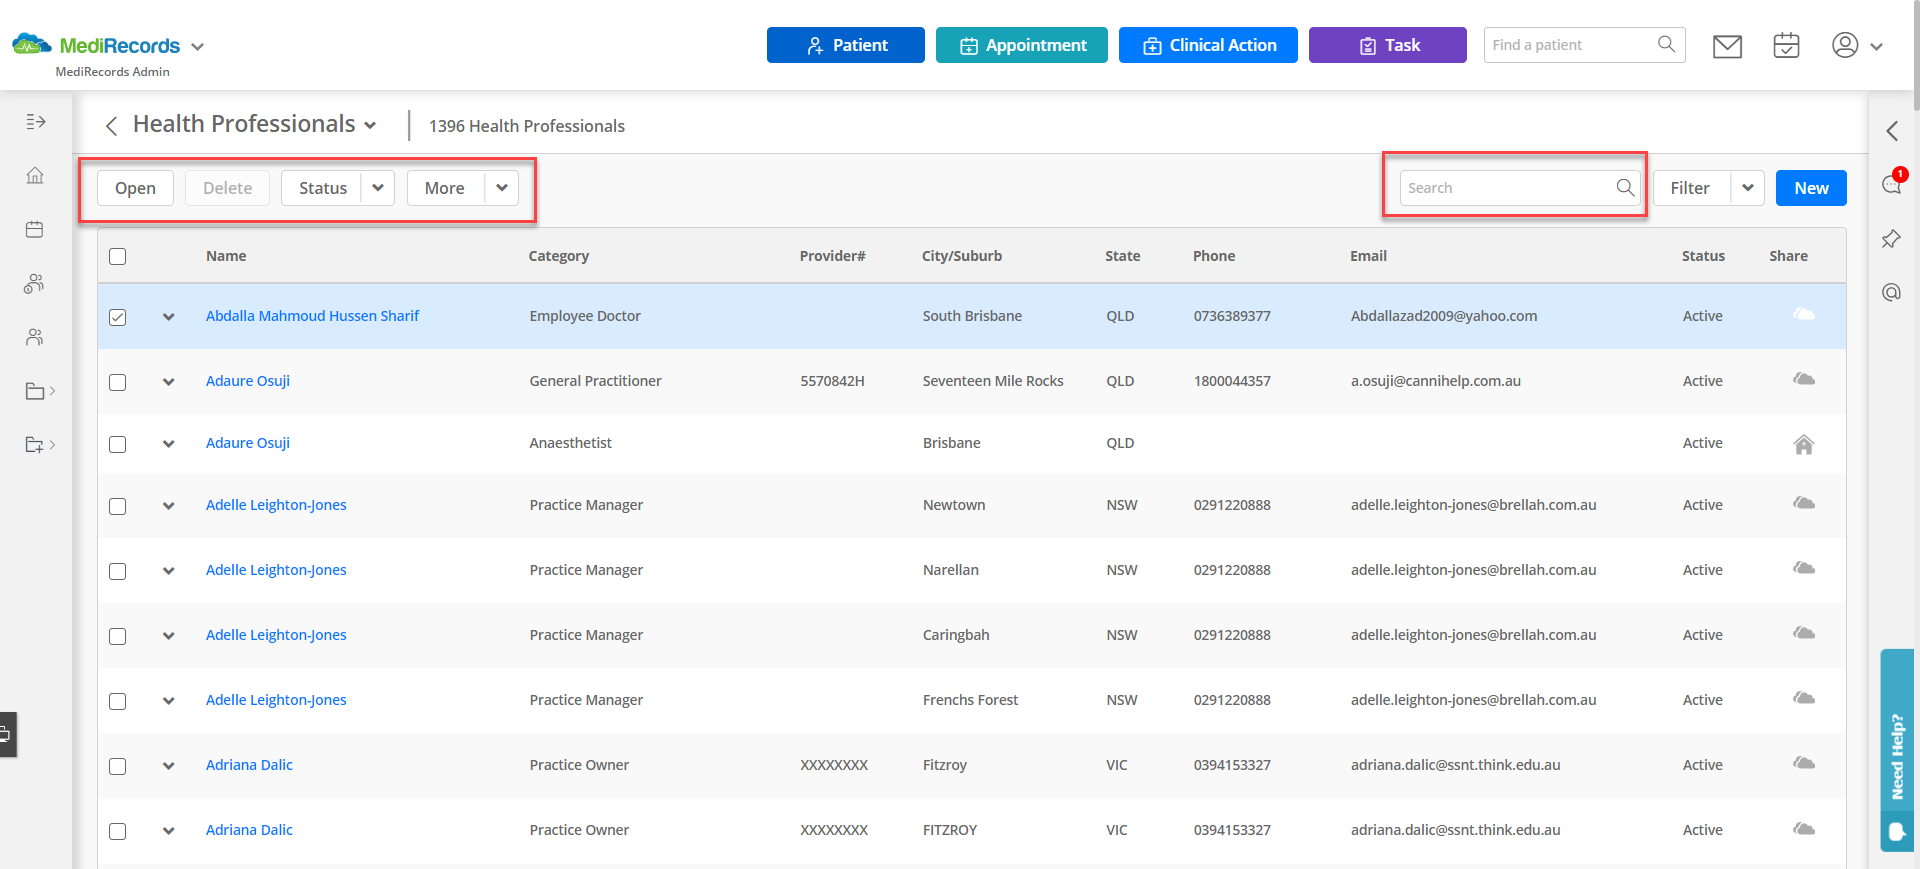Check the Adelle Leighton-Jones Narellan checkbox

pos(118,571)
